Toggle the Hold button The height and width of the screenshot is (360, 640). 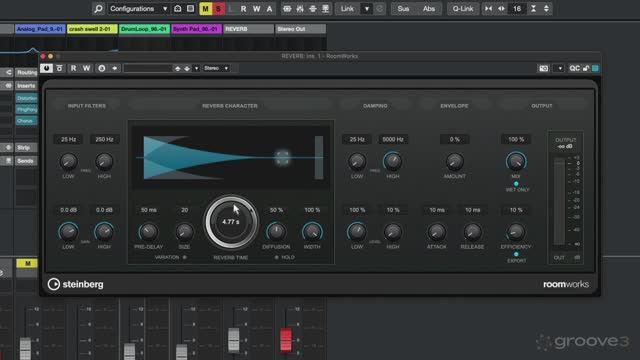(x=276, y=258)
